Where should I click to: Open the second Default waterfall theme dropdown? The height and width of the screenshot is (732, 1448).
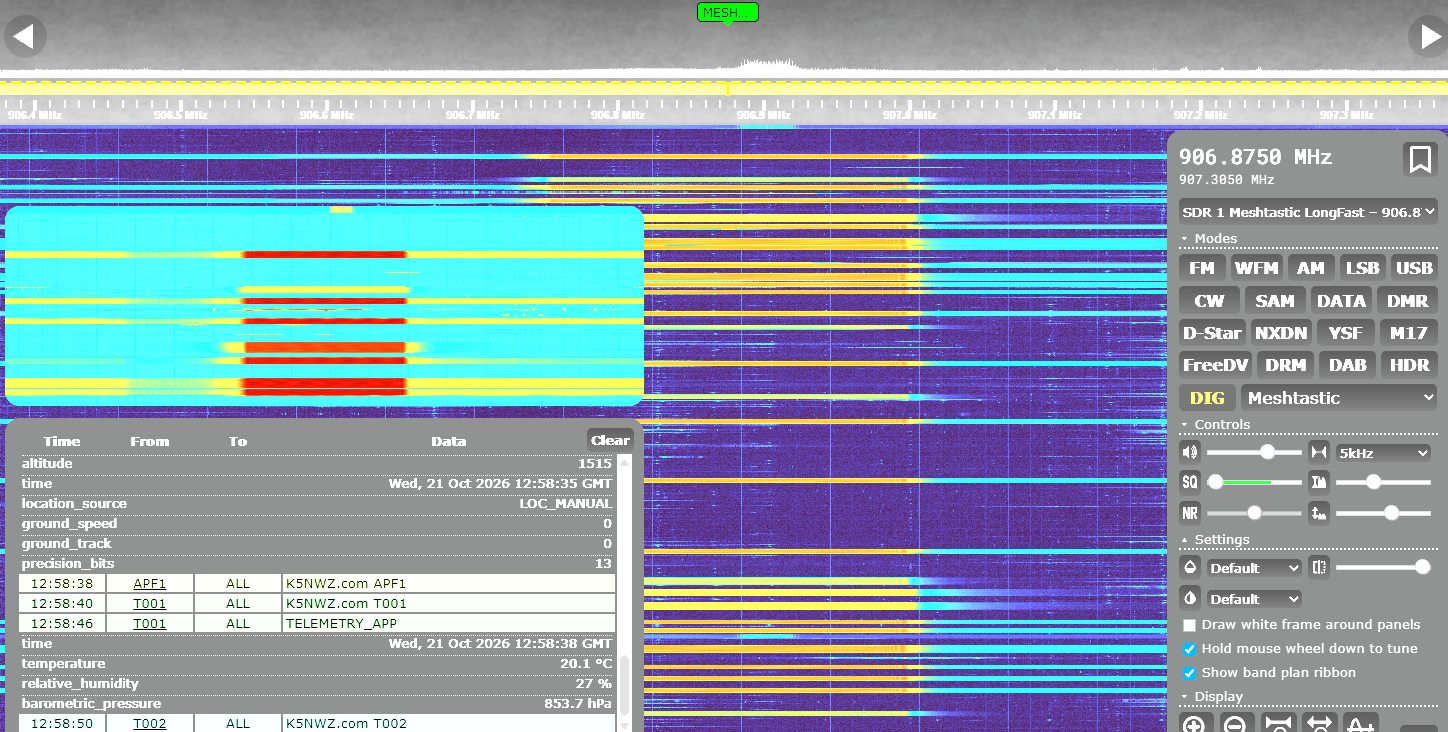click(1254, 599)
